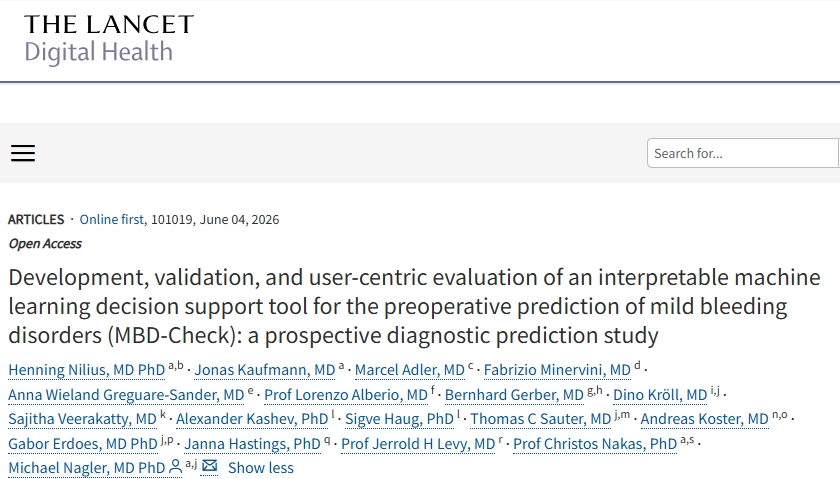840x479 pixels.
Task: Open author Thomas C Sauter, MD
Action: pos(541,419)
